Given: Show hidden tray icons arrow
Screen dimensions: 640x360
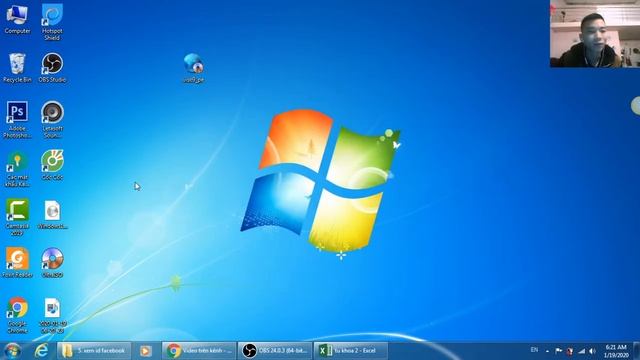Looking at the screenshot, I should click(547, 351).
